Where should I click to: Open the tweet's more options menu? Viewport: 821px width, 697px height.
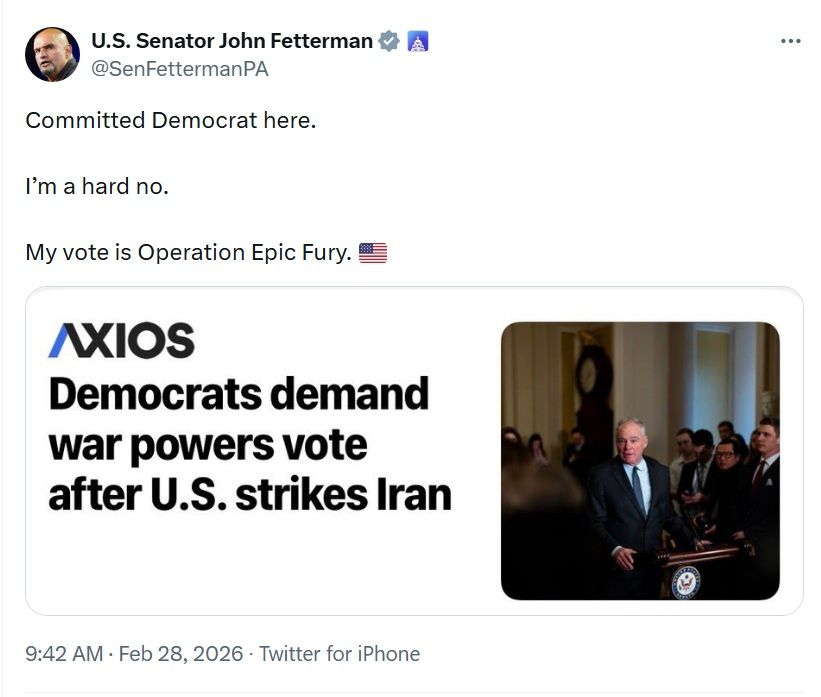pos(790,41)
